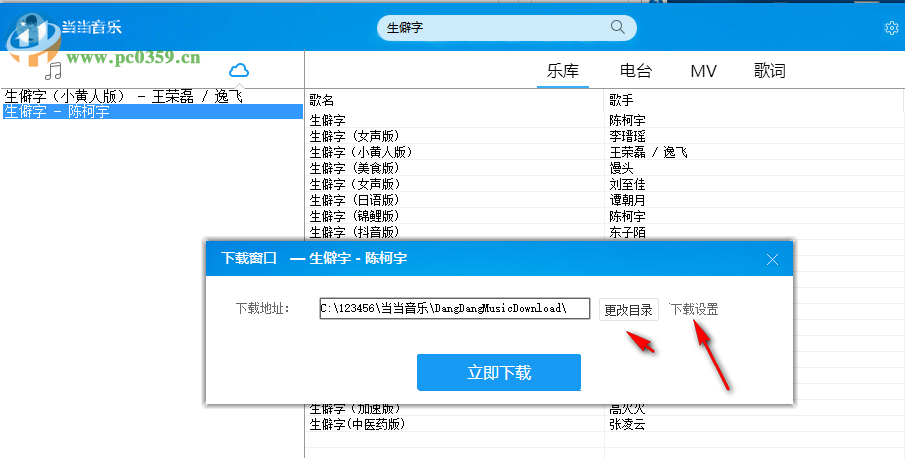905x458 pixels.
Task: Click the search magnifier icon
Action: (618, 27)
